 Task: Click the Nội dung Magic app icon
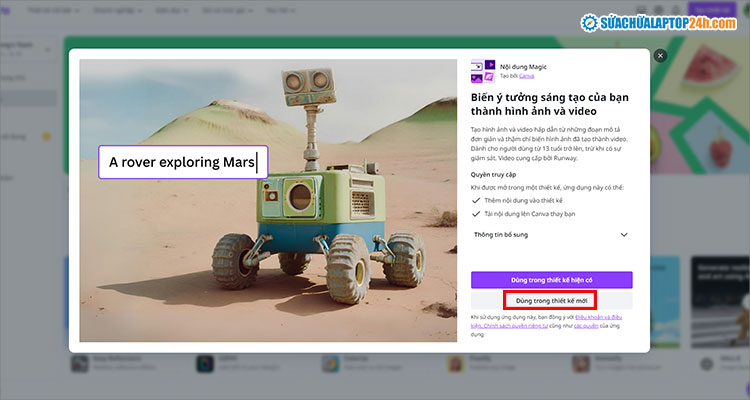482,71
